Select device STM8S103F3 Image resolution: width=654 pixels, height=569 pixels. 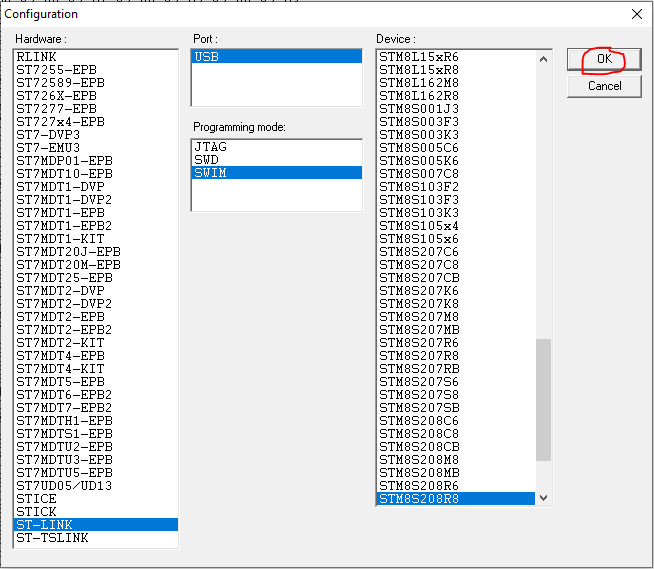click(x=456, y=199)
